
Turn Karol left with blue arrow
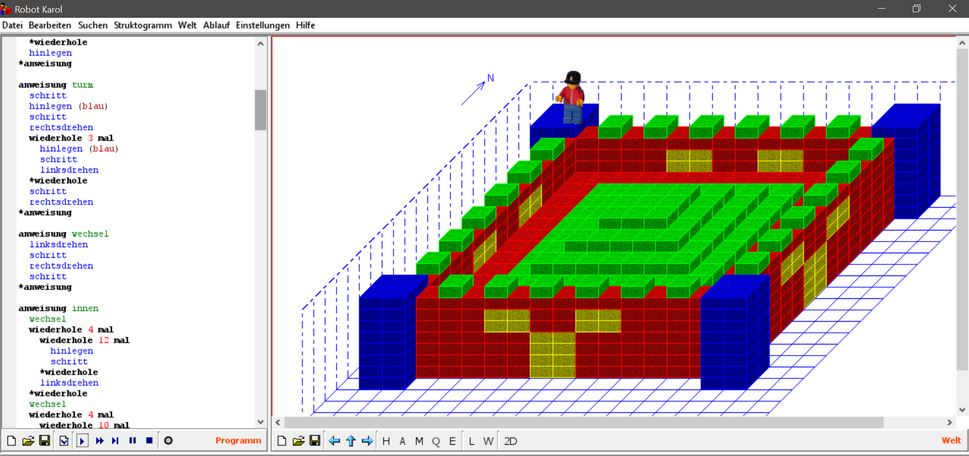coord(335,441)
